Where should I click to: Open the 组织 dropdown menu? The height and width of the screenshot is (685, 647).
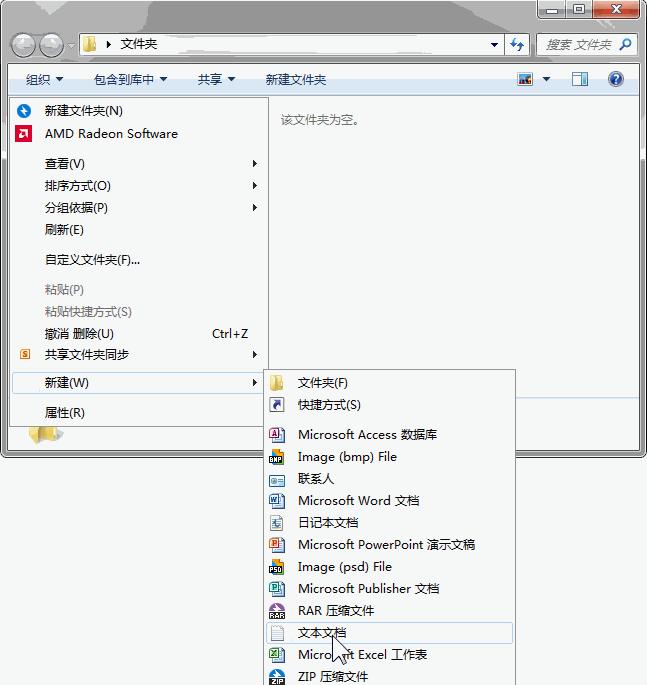click(x=44, y=80)
